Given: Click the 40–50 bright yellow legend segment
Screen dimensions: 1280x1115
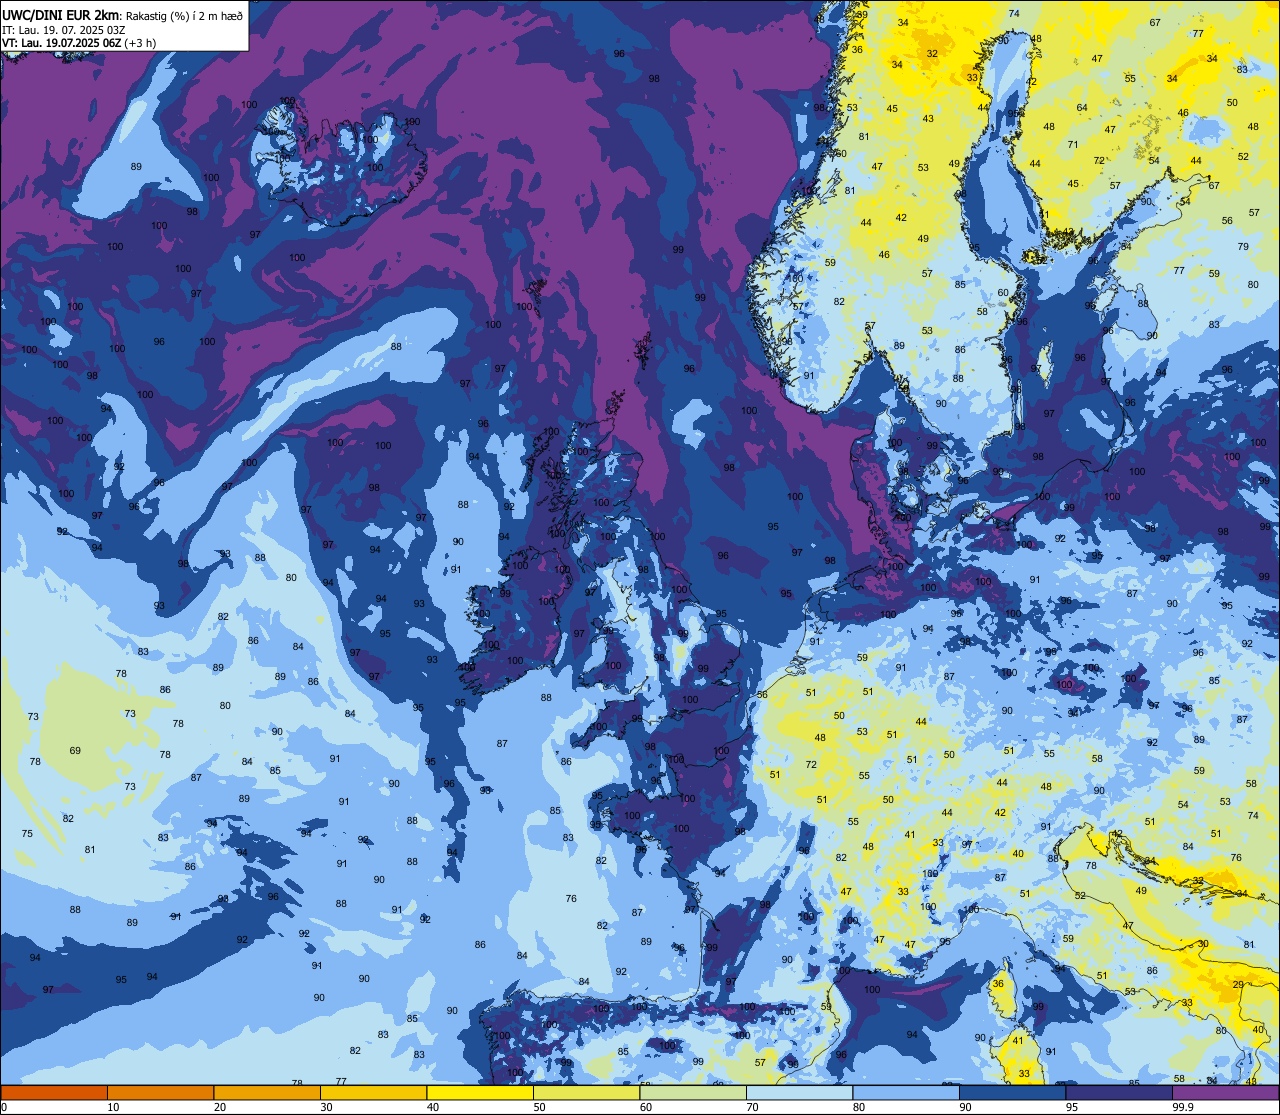Looking at the screenshot, I should click(x=480, y=1092).
